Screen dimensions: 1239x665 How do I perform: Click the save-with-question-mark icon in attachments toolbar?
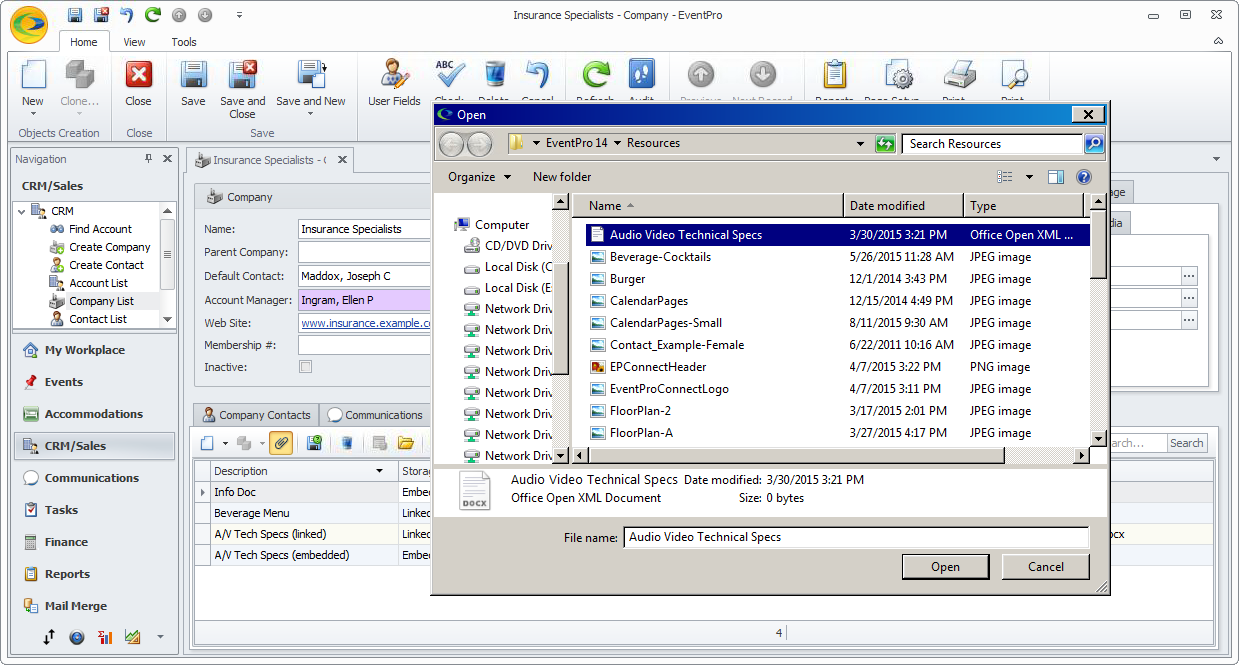pos(314,443)
